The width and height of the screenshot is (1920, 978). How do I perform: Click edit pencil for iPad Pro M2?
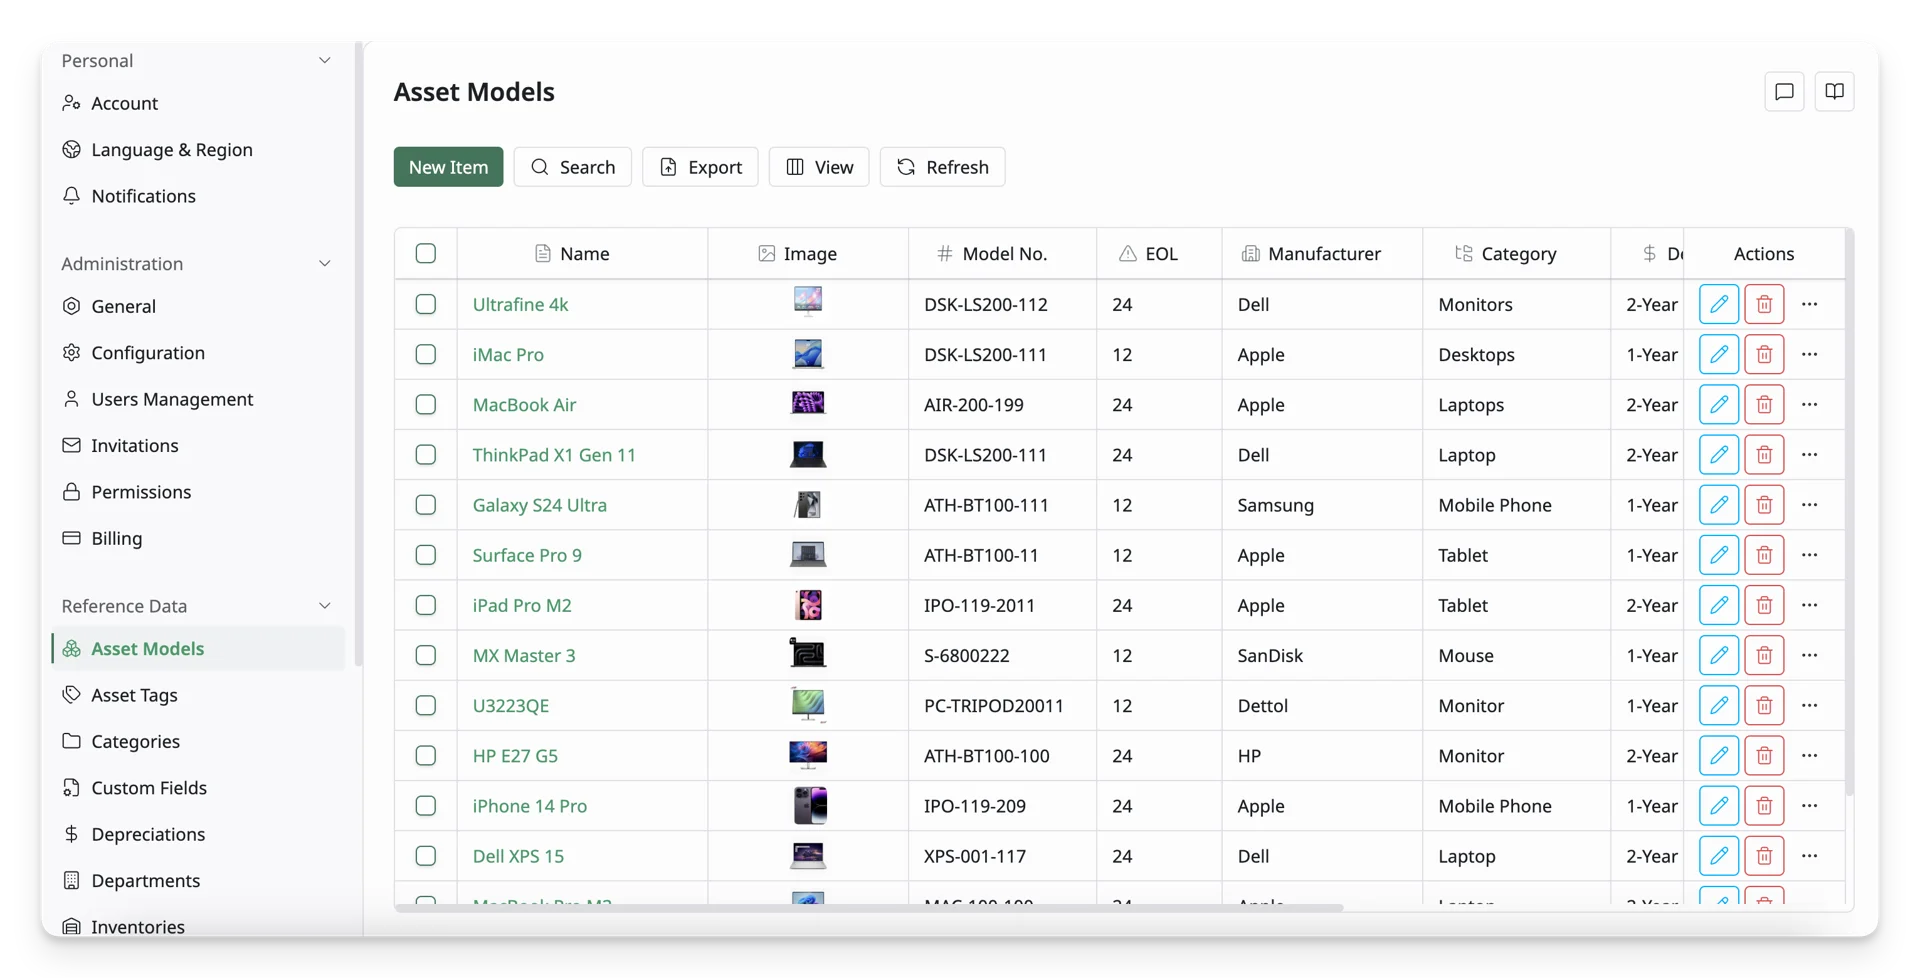point(1718,605)
